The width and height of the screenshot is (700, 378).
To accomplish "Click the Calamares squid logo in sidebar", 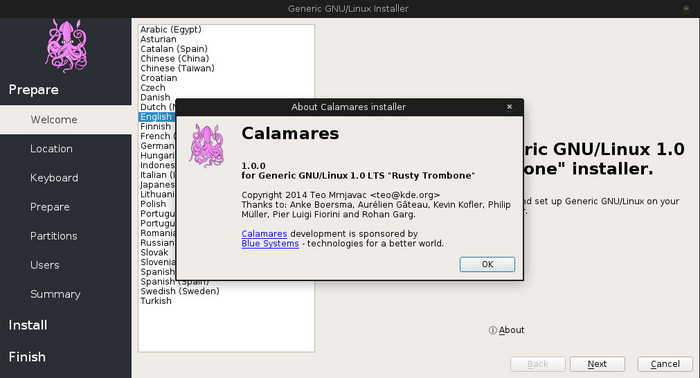I will [66, 46].
